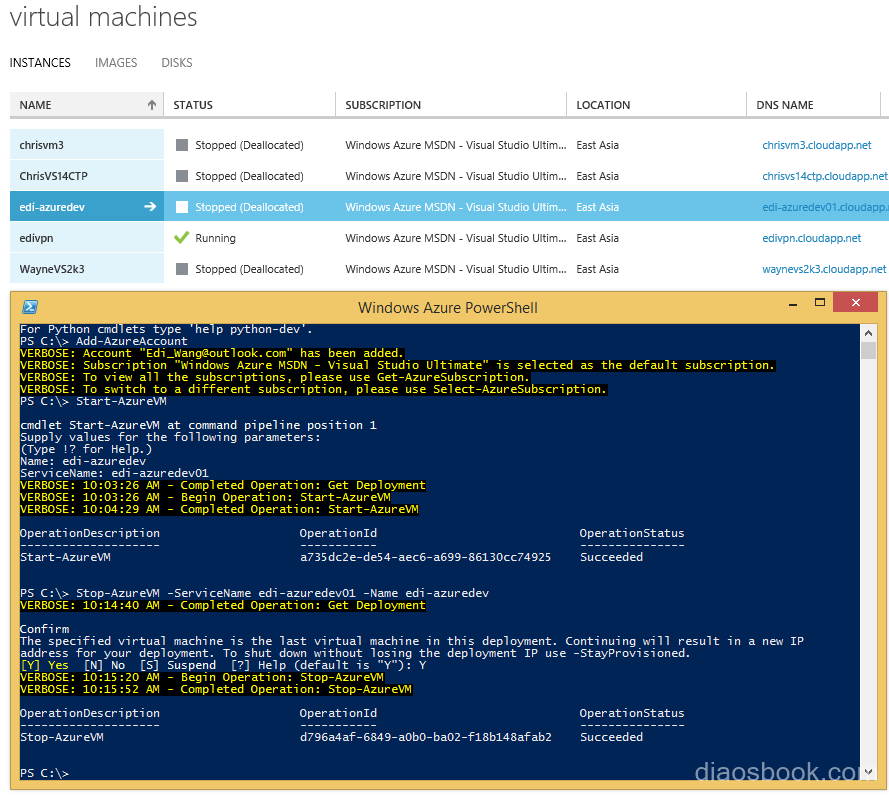Minimize the Windows Azure PowerShell window
Screen dimensions: 889x795
click(793, 303)
